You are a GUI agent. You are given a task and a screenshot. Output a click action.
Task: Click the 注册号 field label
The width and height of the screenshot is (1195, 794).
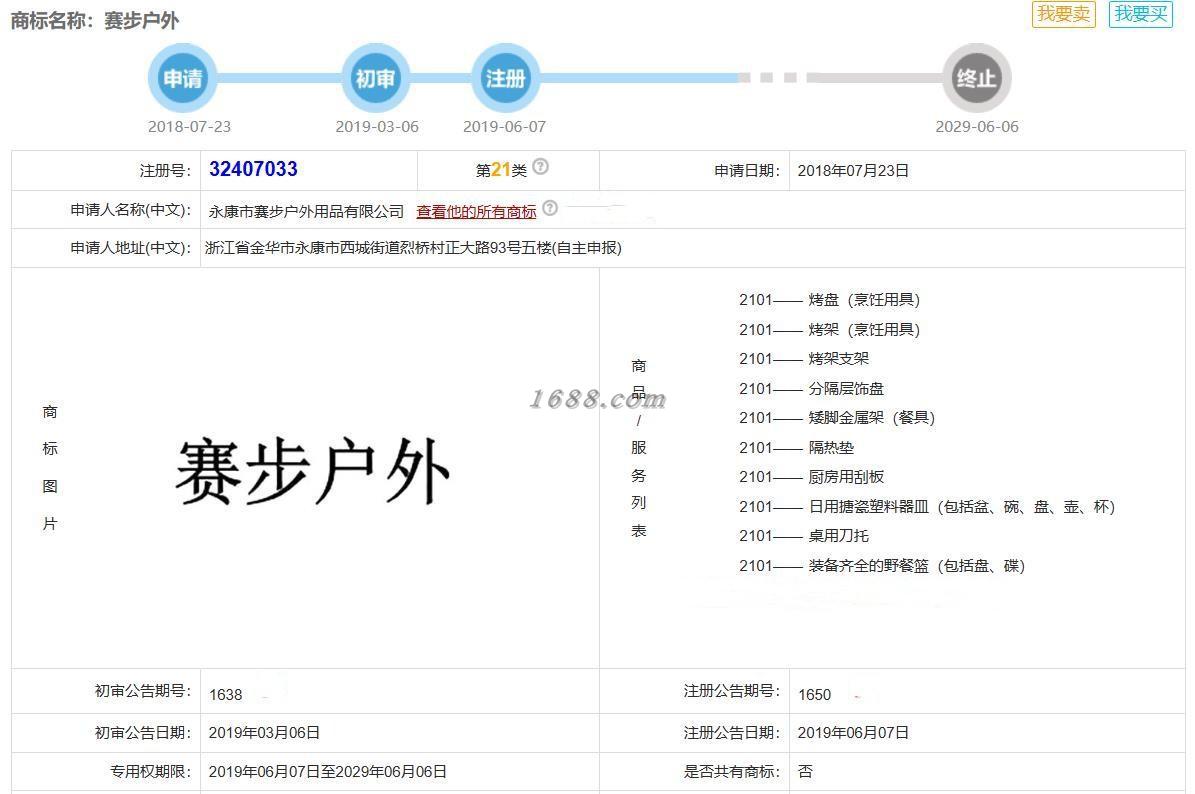point(165,171)
